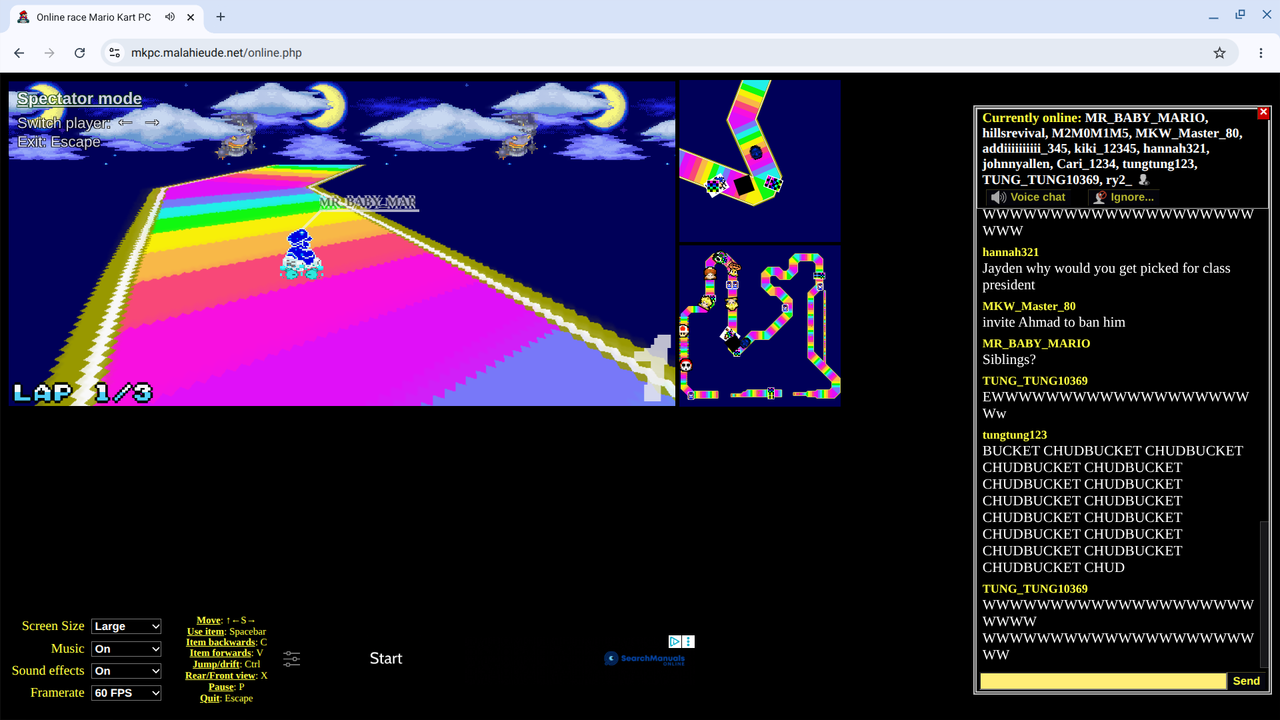
Task: Click the LAP 1/3 counter
Action: click(x=83, y=392)
